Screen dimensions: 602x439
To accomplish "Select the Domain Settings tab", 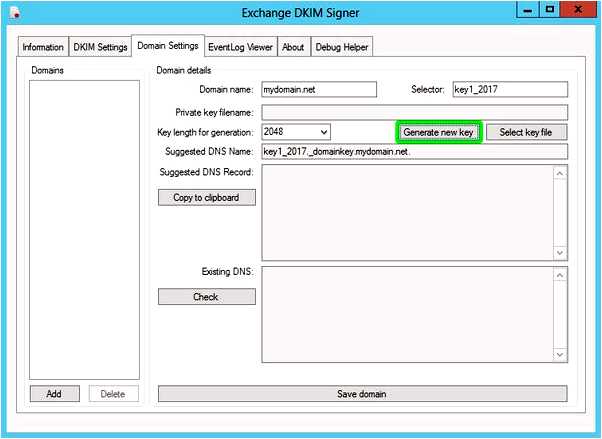I will (x=168, y=46).
